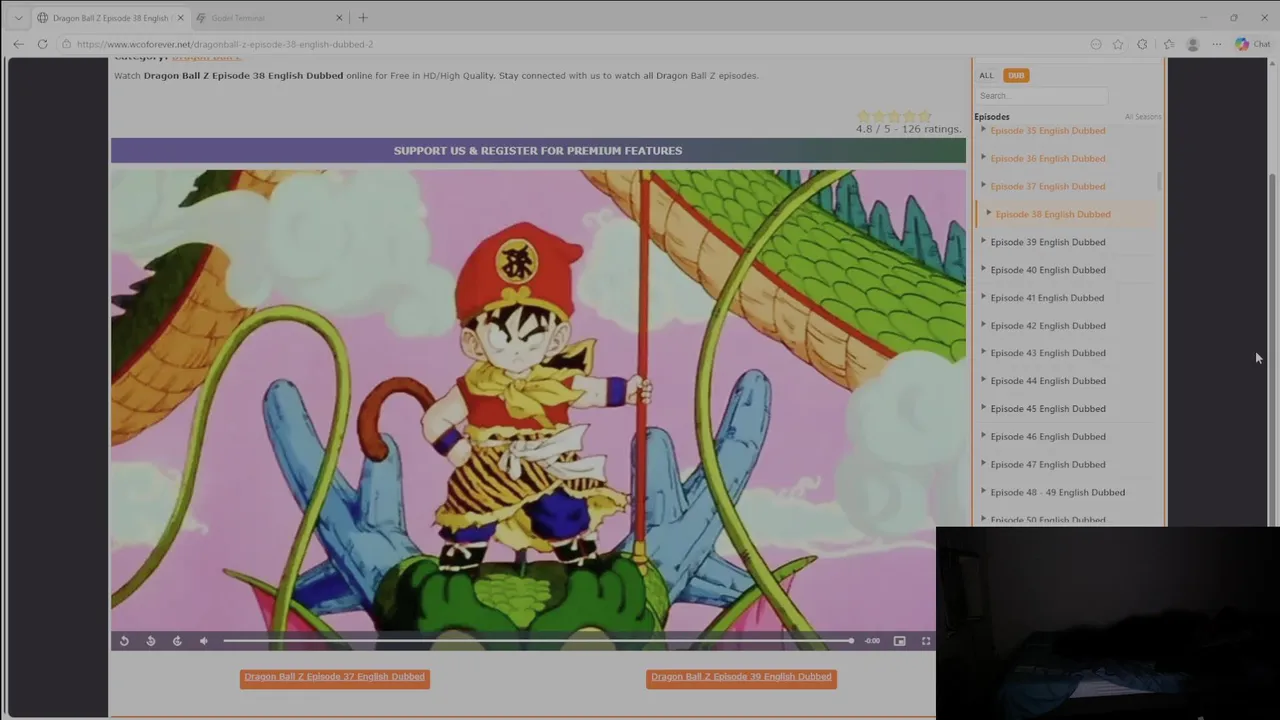The image size is (1280, 720).
Task: Rate the episode with the fifth star
Action: pyautogui.click(x=924, y=116)
